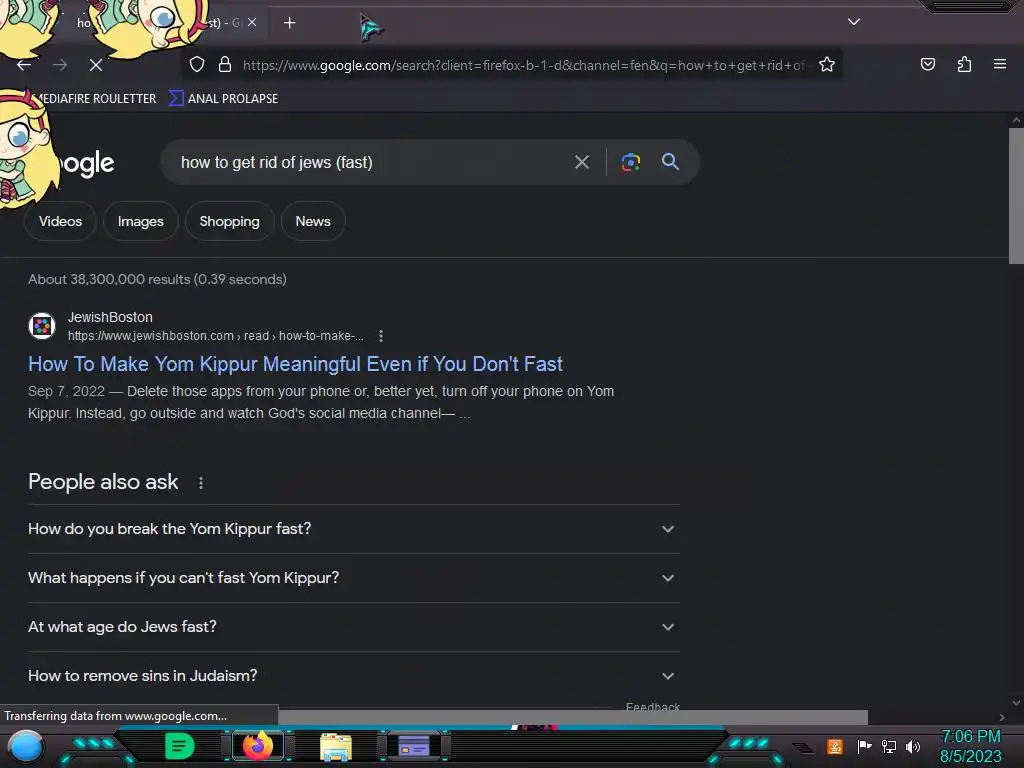Switch to Videos results filter
Viewport: 1024px width, 768px height.
click(60, 221)
